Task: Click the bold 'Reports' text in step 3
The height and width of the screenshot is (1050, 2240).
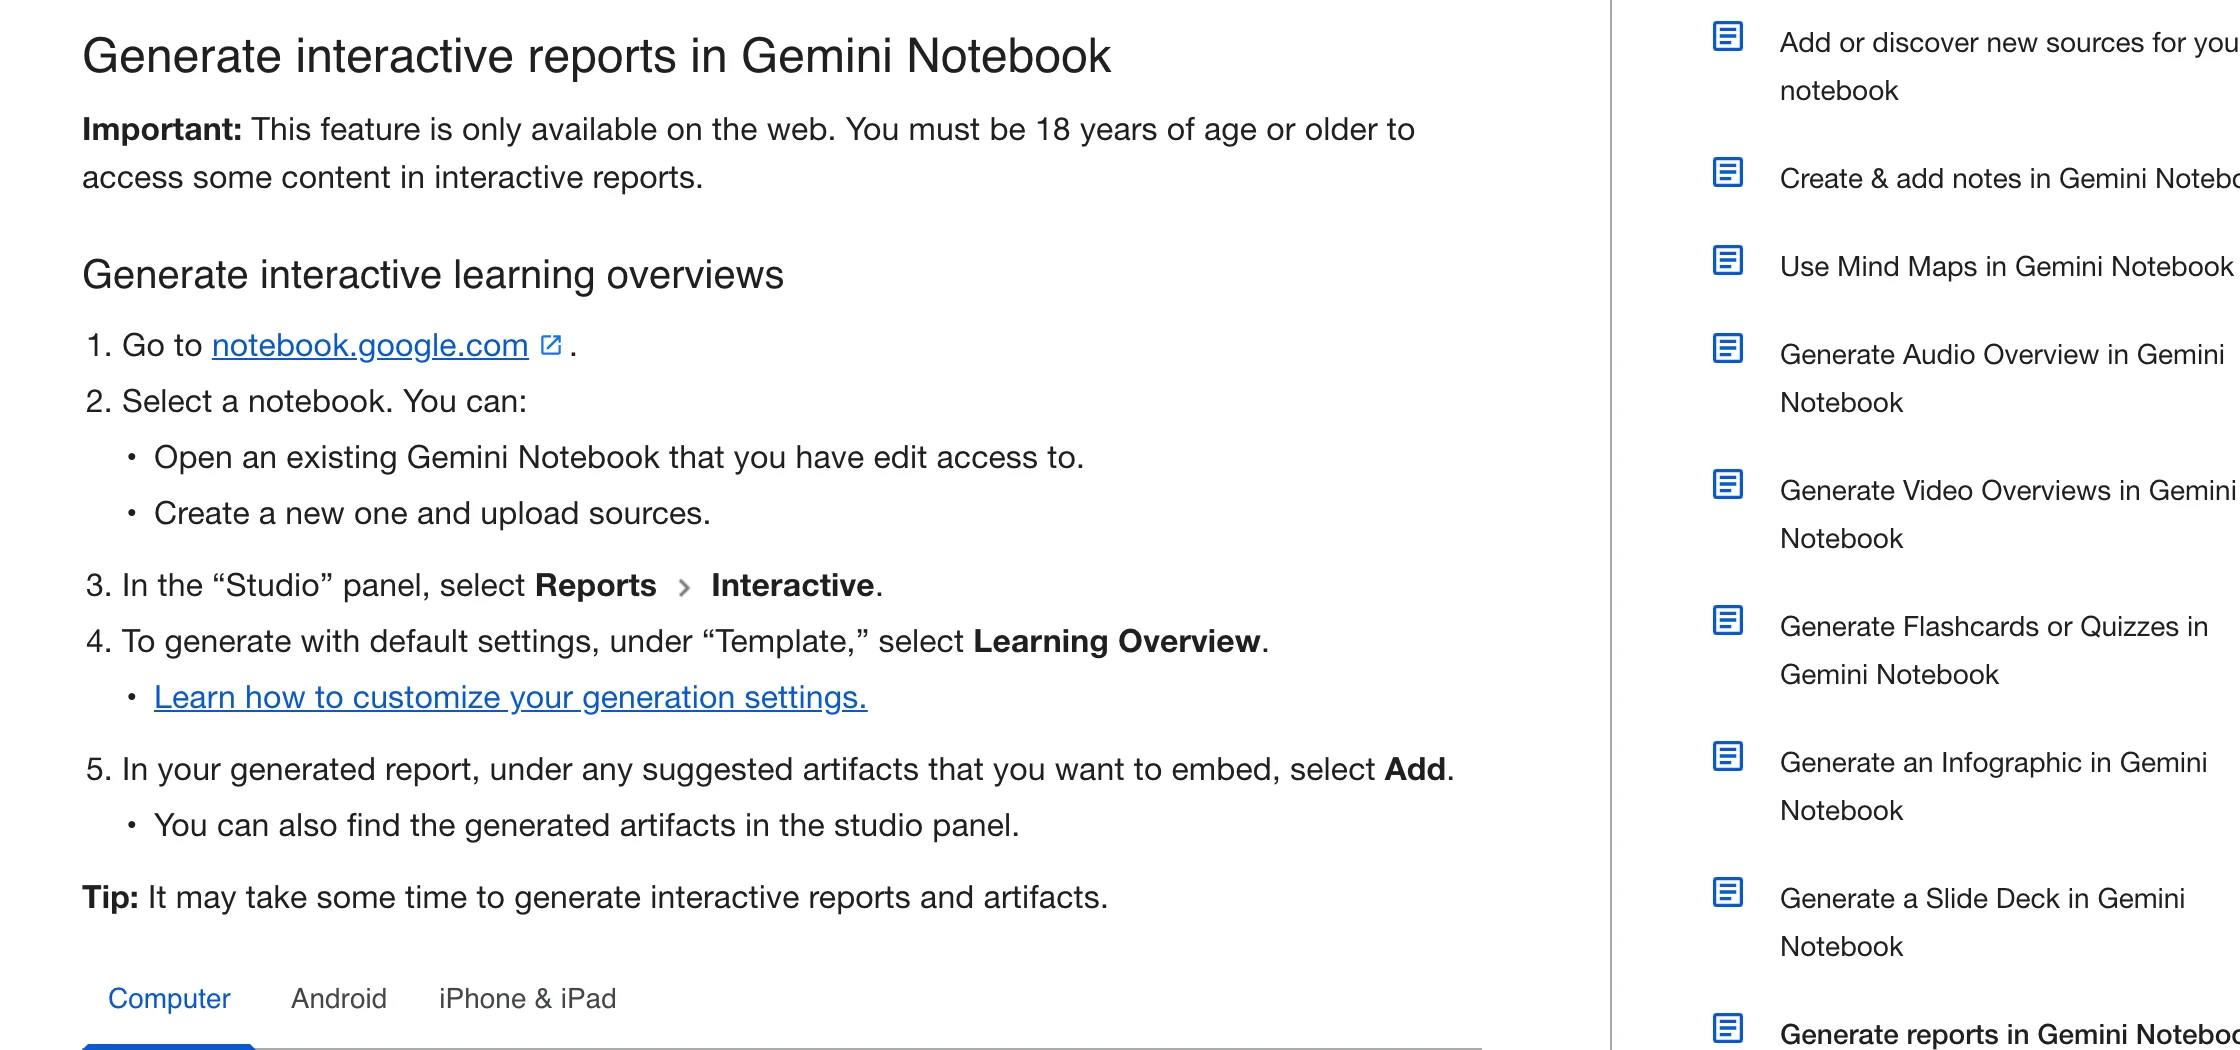Action: point(596,585)
